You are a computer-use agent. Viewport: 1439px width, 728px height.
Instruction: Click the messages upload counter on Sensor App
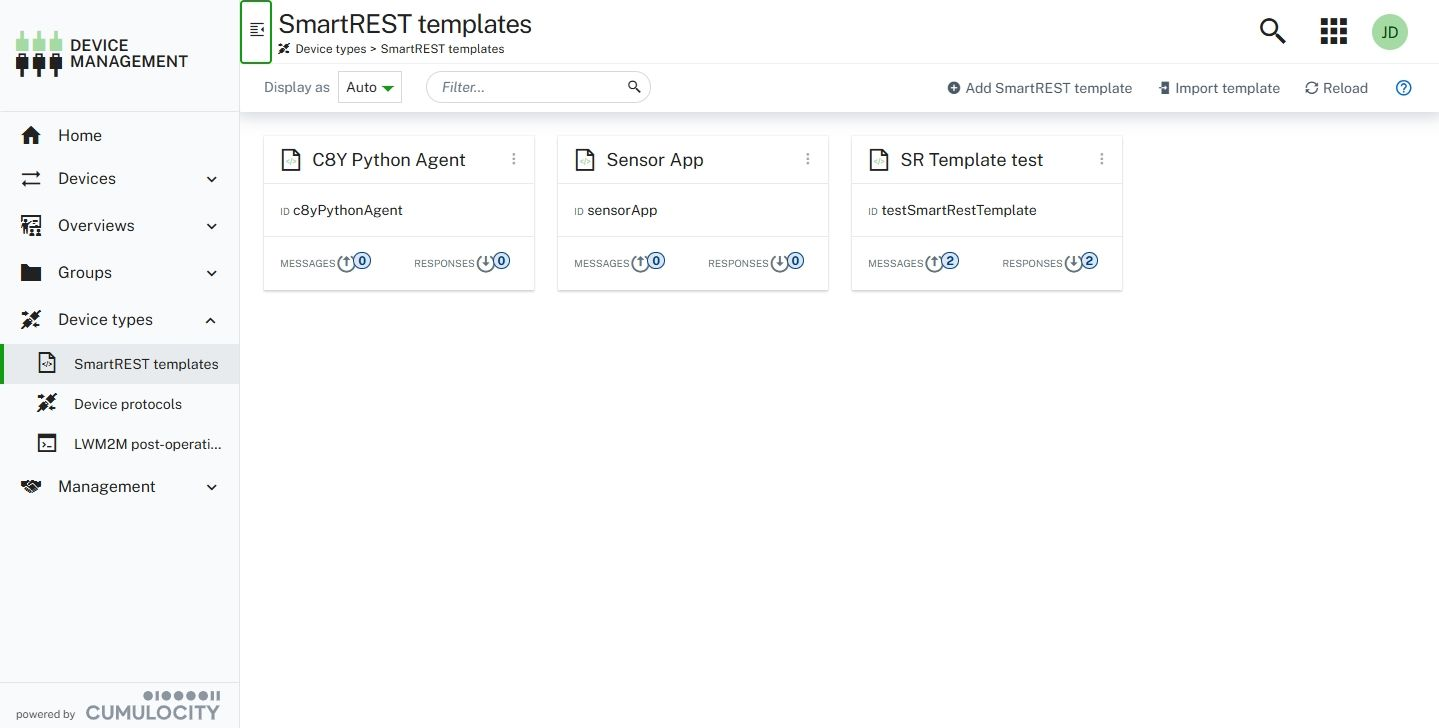point(648,261)
